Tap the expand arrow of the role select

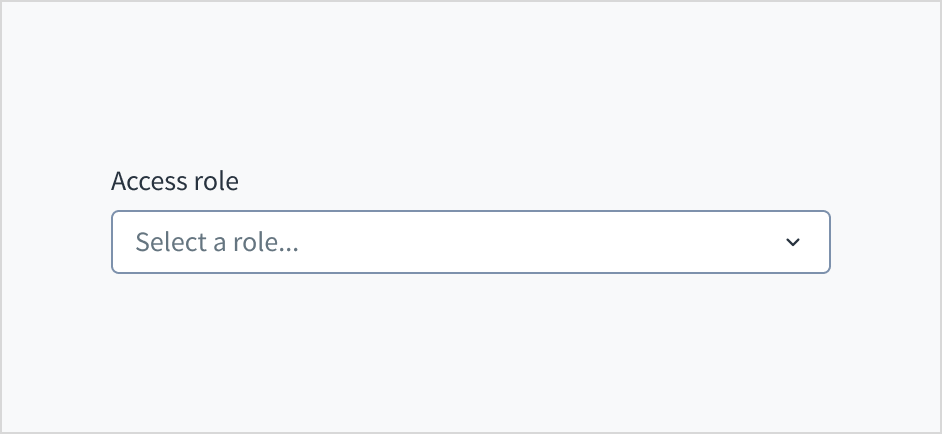pyautogui.click(x=793, y=242)
